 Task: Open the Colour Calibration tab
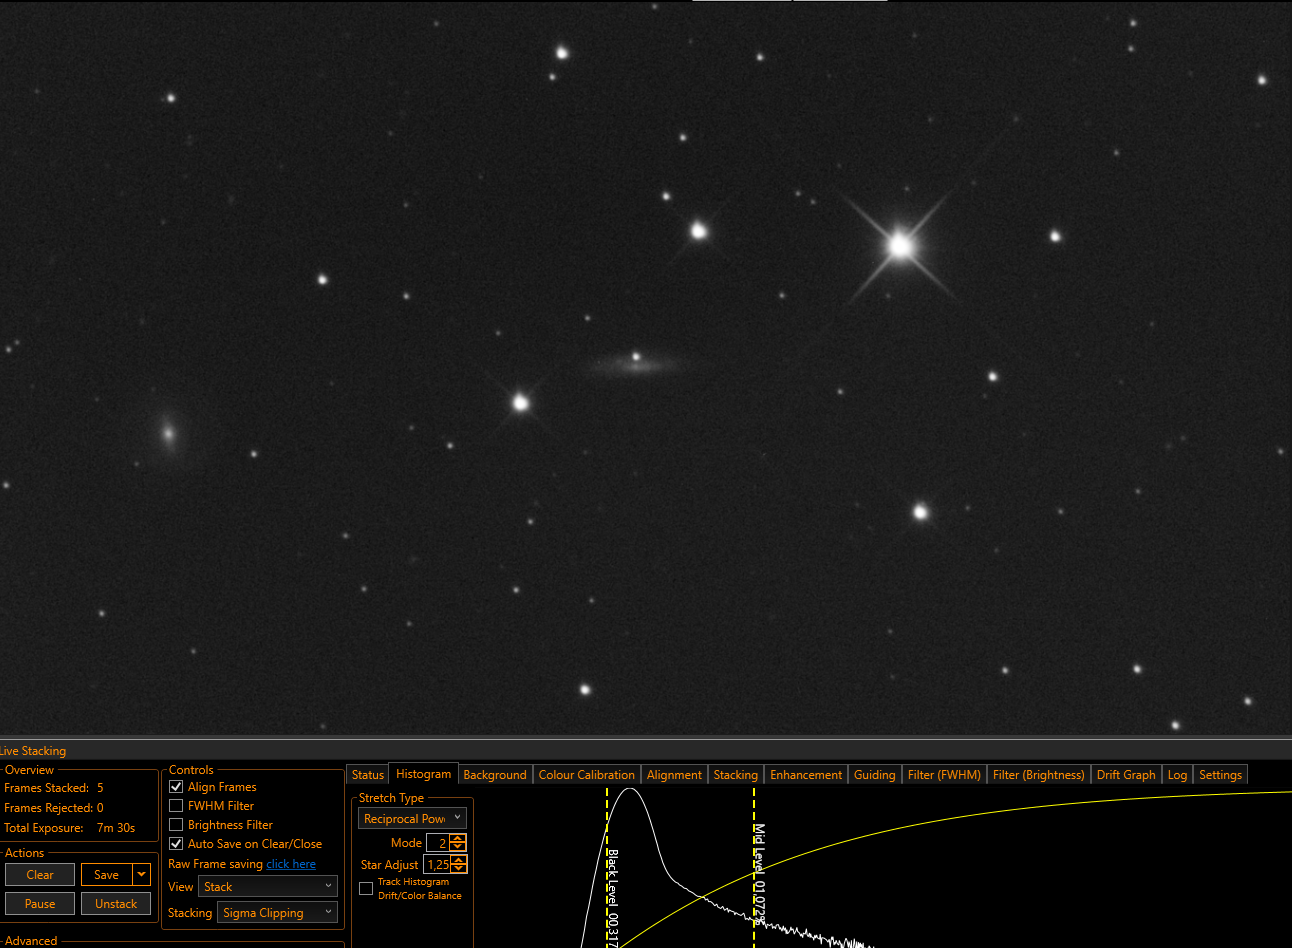click(x=587, y=775)
